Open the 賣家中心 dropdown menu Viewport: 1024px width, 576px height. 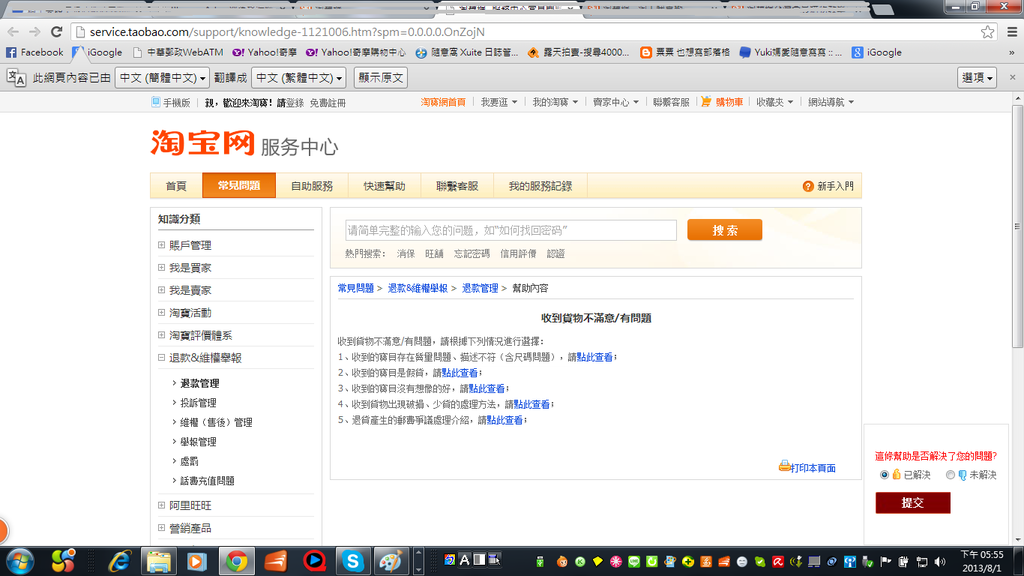coord(615,102)
